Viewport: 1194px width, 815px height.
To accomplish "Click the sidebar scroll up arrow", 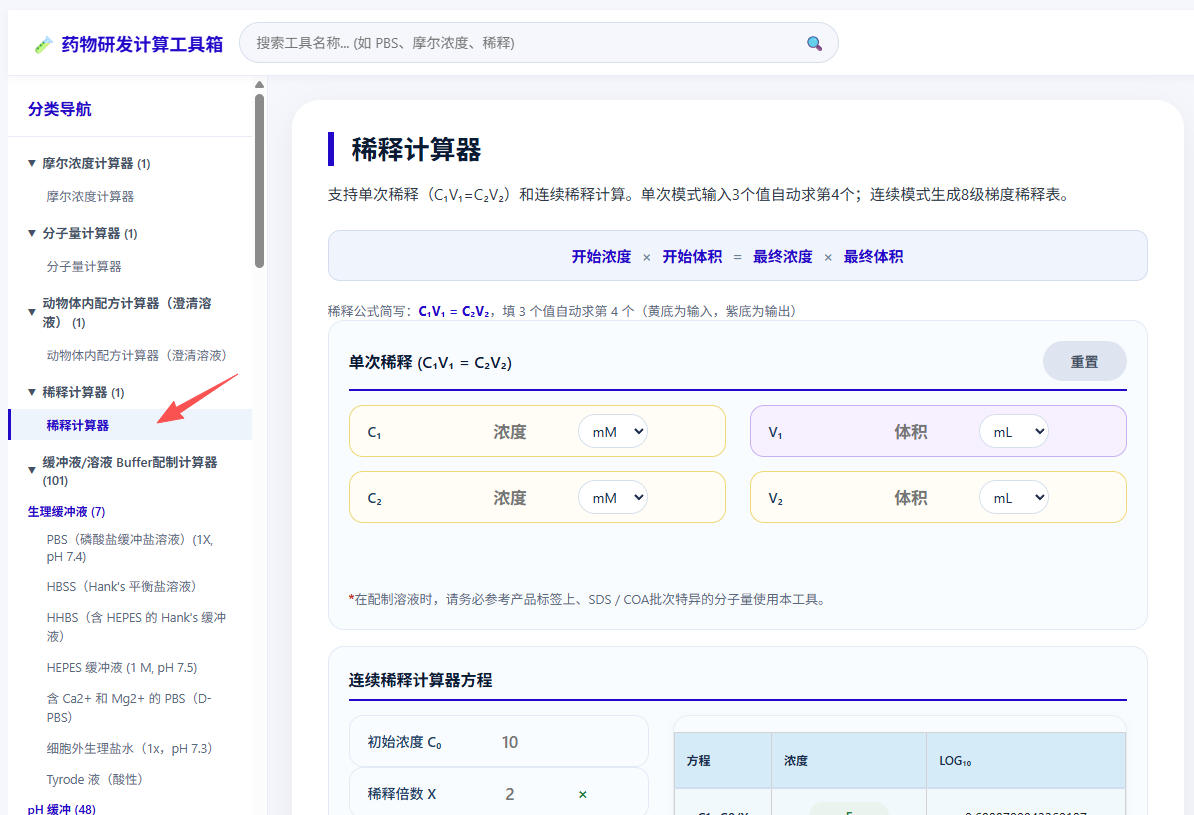I will point(260,85).
